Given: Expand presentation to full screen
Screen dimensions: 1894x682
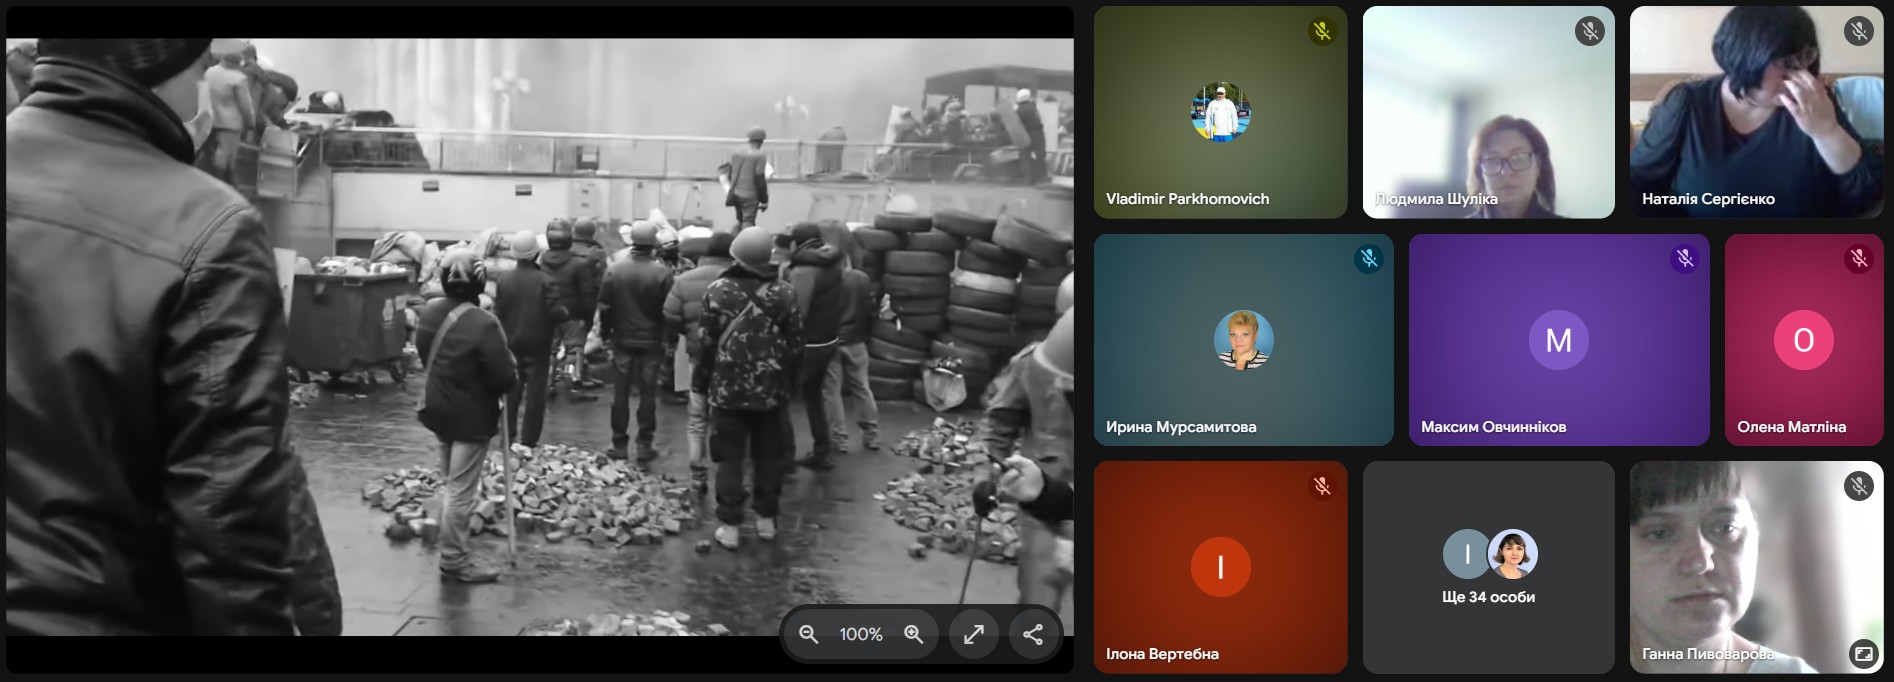Looking at the screenshot, I should [973, 634].
